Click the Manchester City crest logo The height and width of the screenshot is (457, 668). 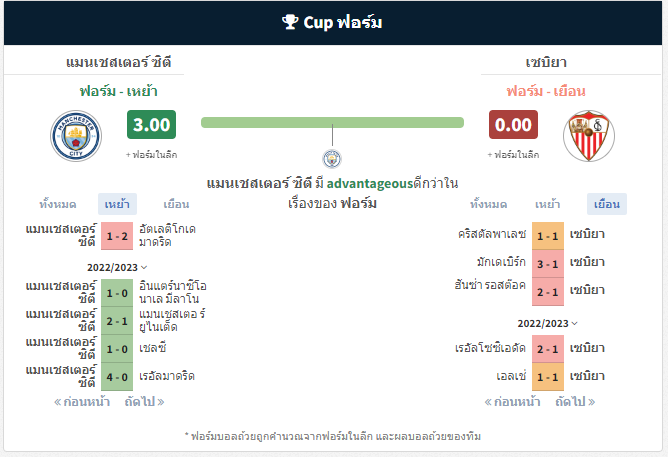point(76,136)
